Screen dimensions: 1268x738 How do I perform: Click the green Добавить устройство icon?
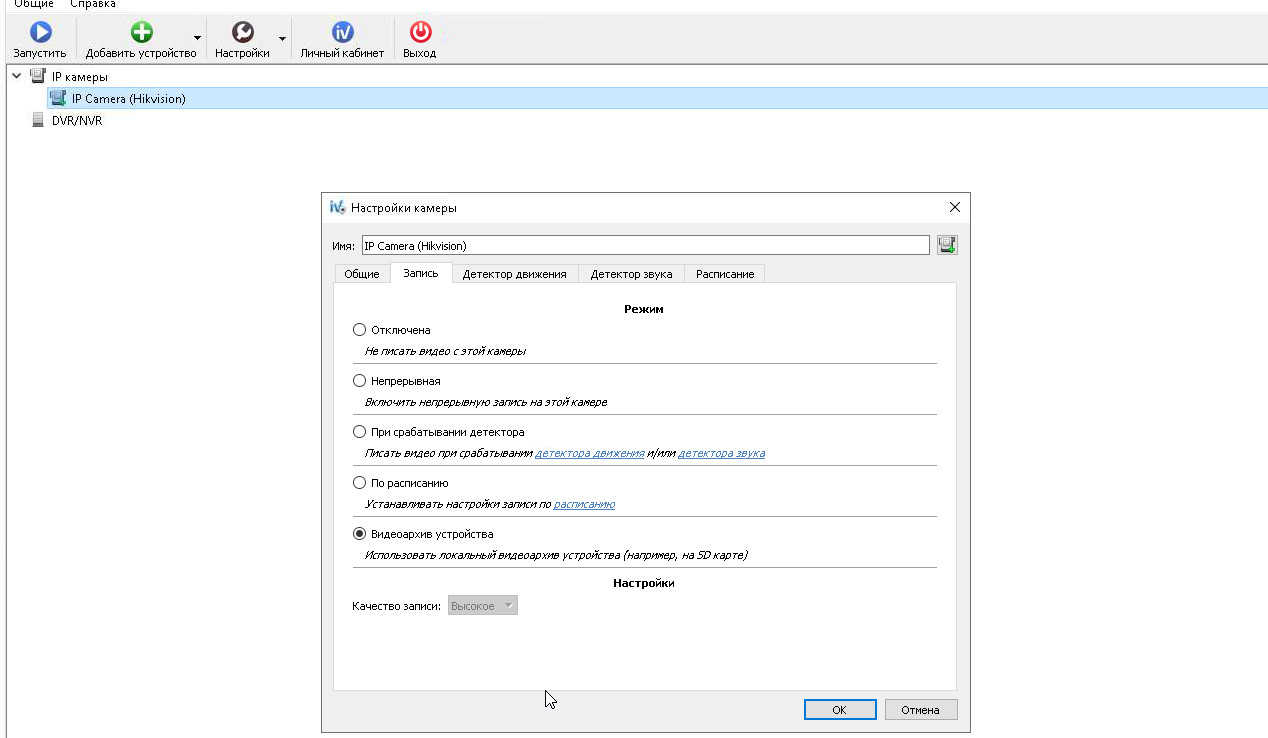(142, 33)
